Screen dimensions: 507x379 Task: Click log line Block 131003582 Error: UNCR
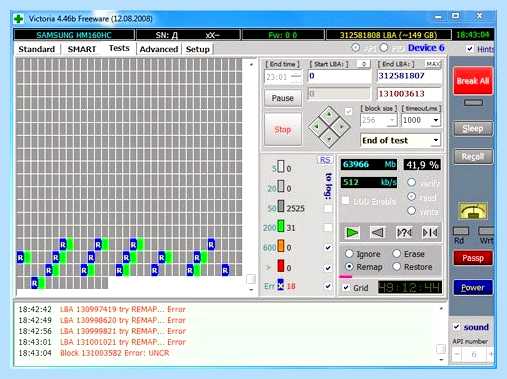(x=114, y=353)
